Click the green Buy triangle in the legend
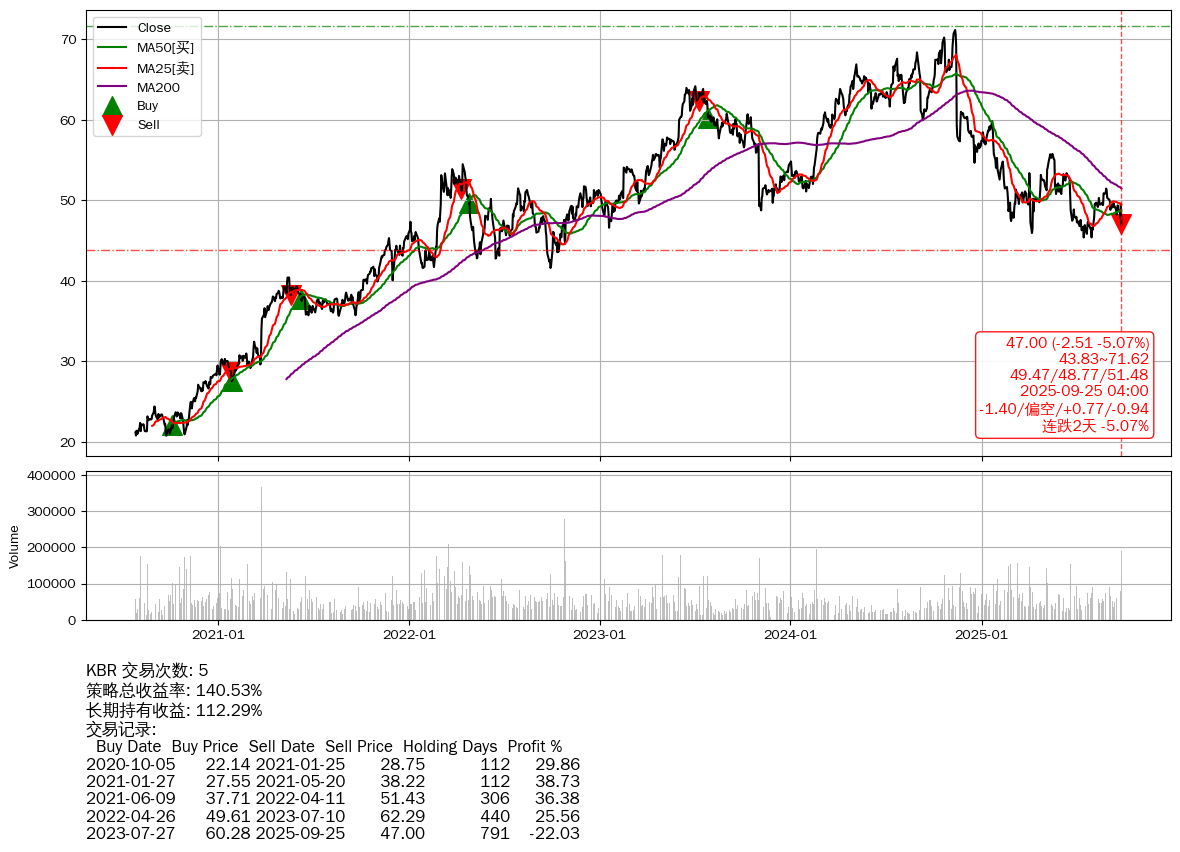Image resolution: width=1180 pixels, height=852 pixels. tap(113, 106)
